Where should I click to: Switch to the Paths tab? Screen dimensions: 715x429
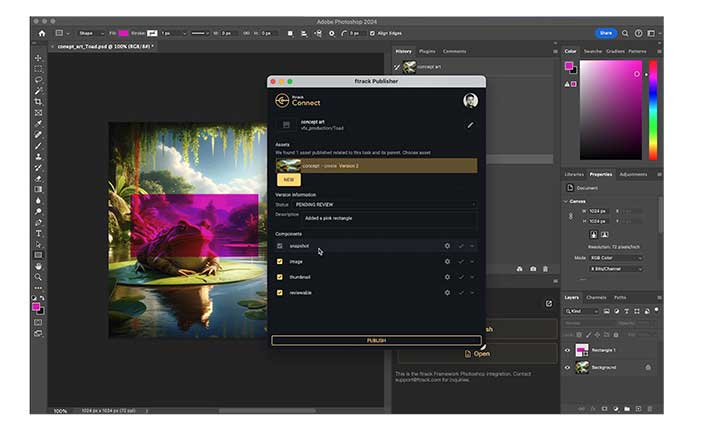(x=620, y=298)
